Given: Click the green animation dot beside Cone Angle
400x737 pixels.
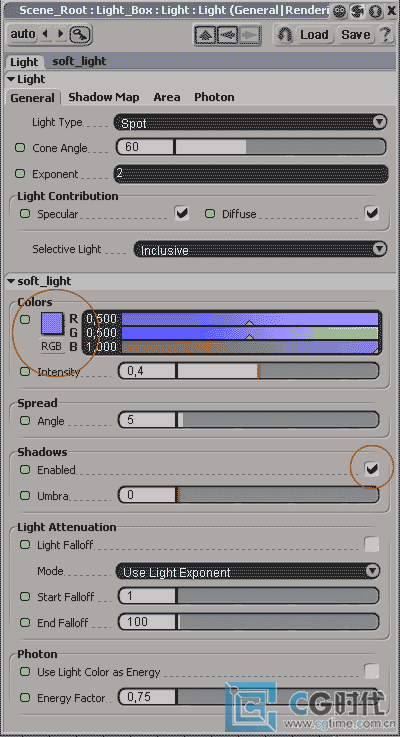Looking at the screenshot, I should (x=20, y=148).
